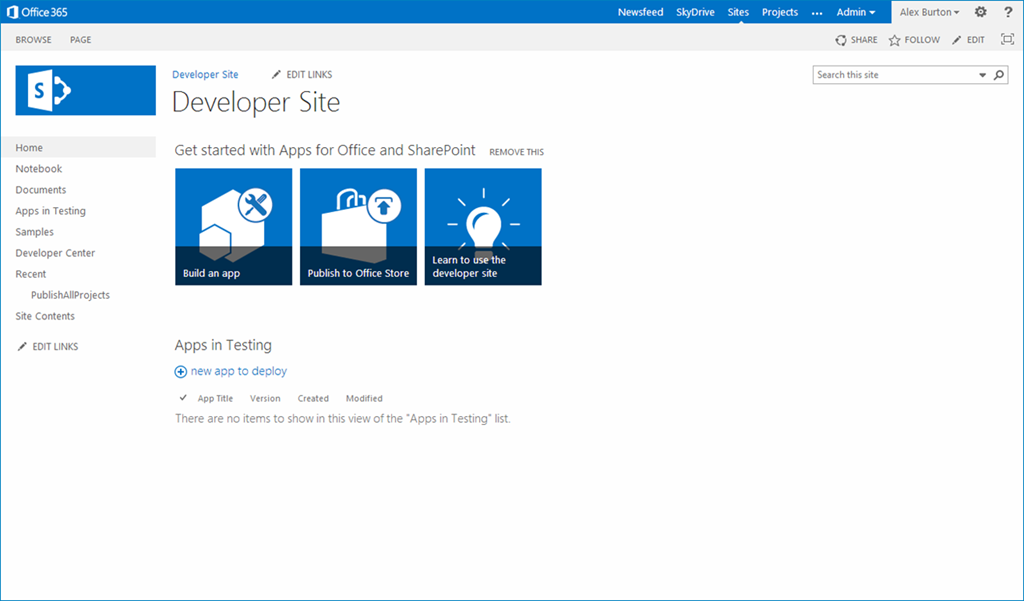Screen dimensions: 1024x601
Task: Click the Edit button label
Action: pyautogui.click(x=976, y=40)
